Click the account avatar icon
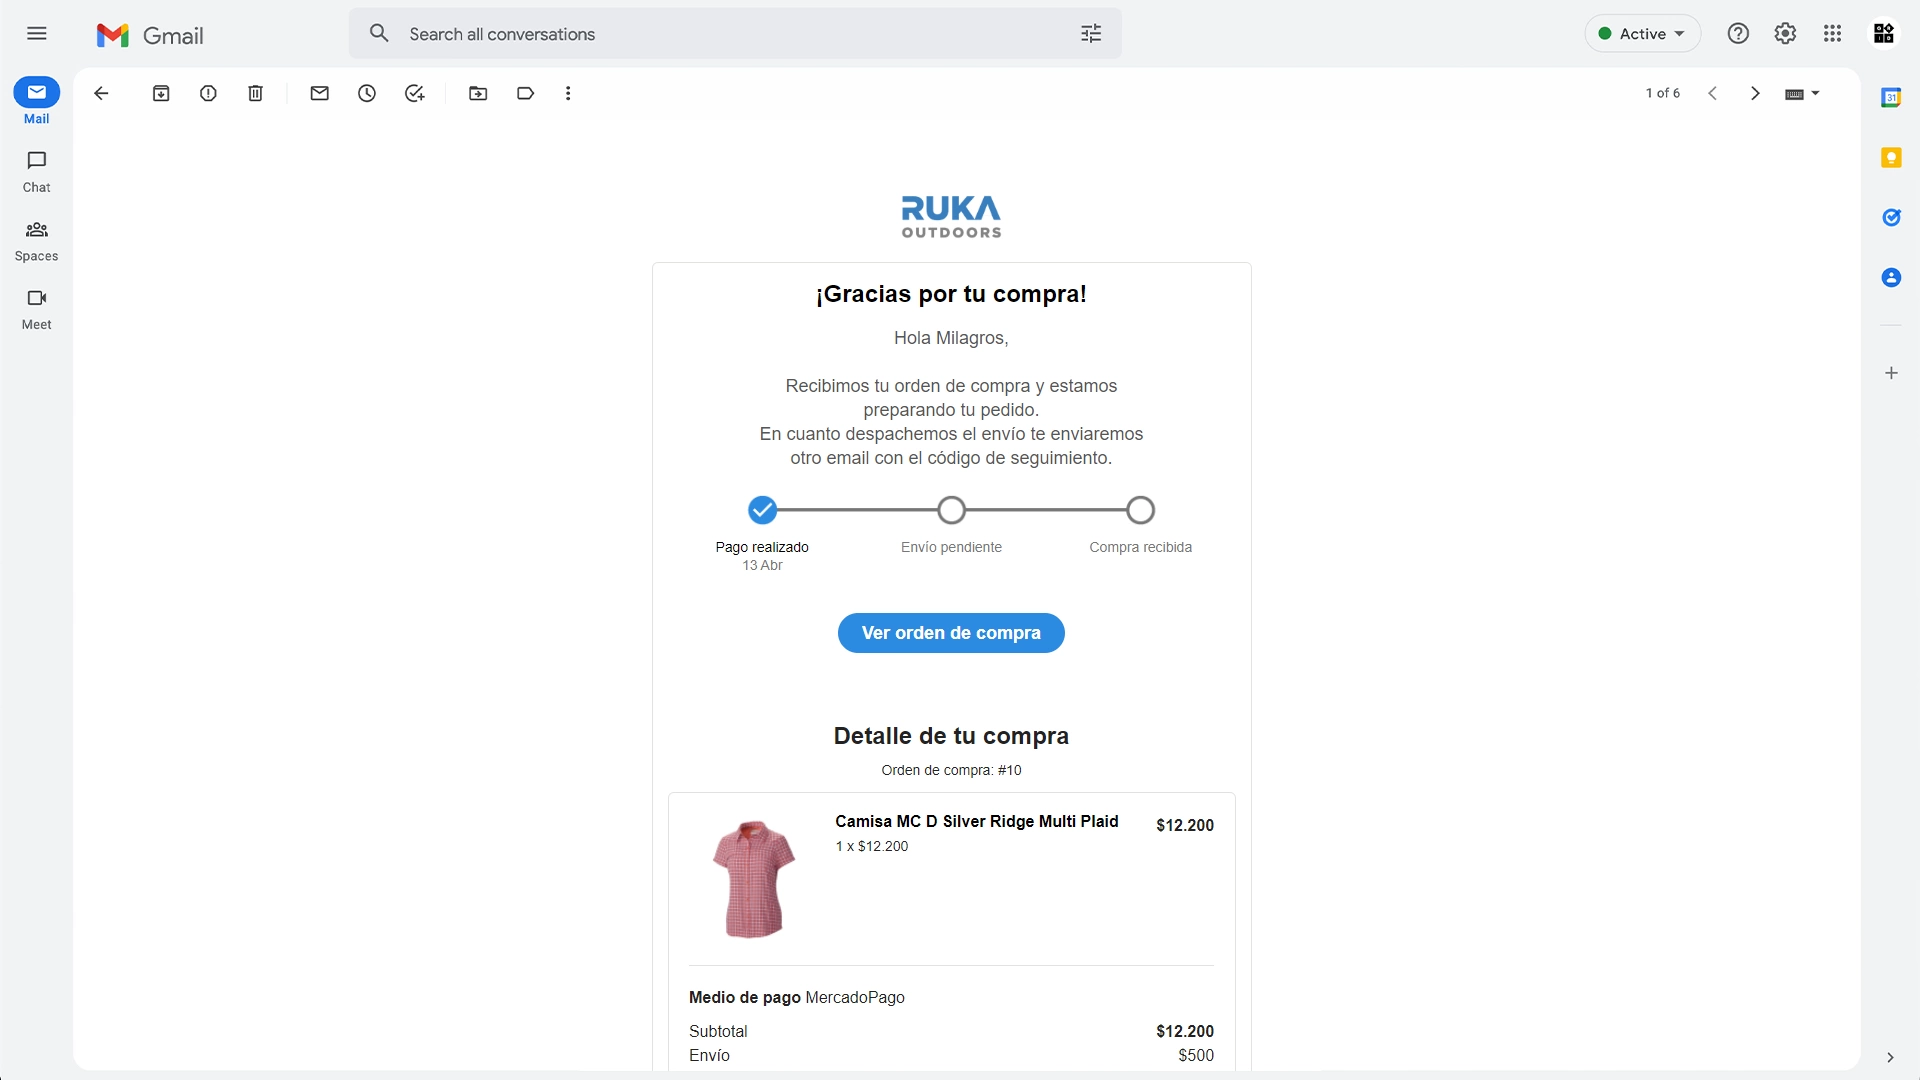Screen dimensions: 1920x1080 click(x=1884, y=34)
